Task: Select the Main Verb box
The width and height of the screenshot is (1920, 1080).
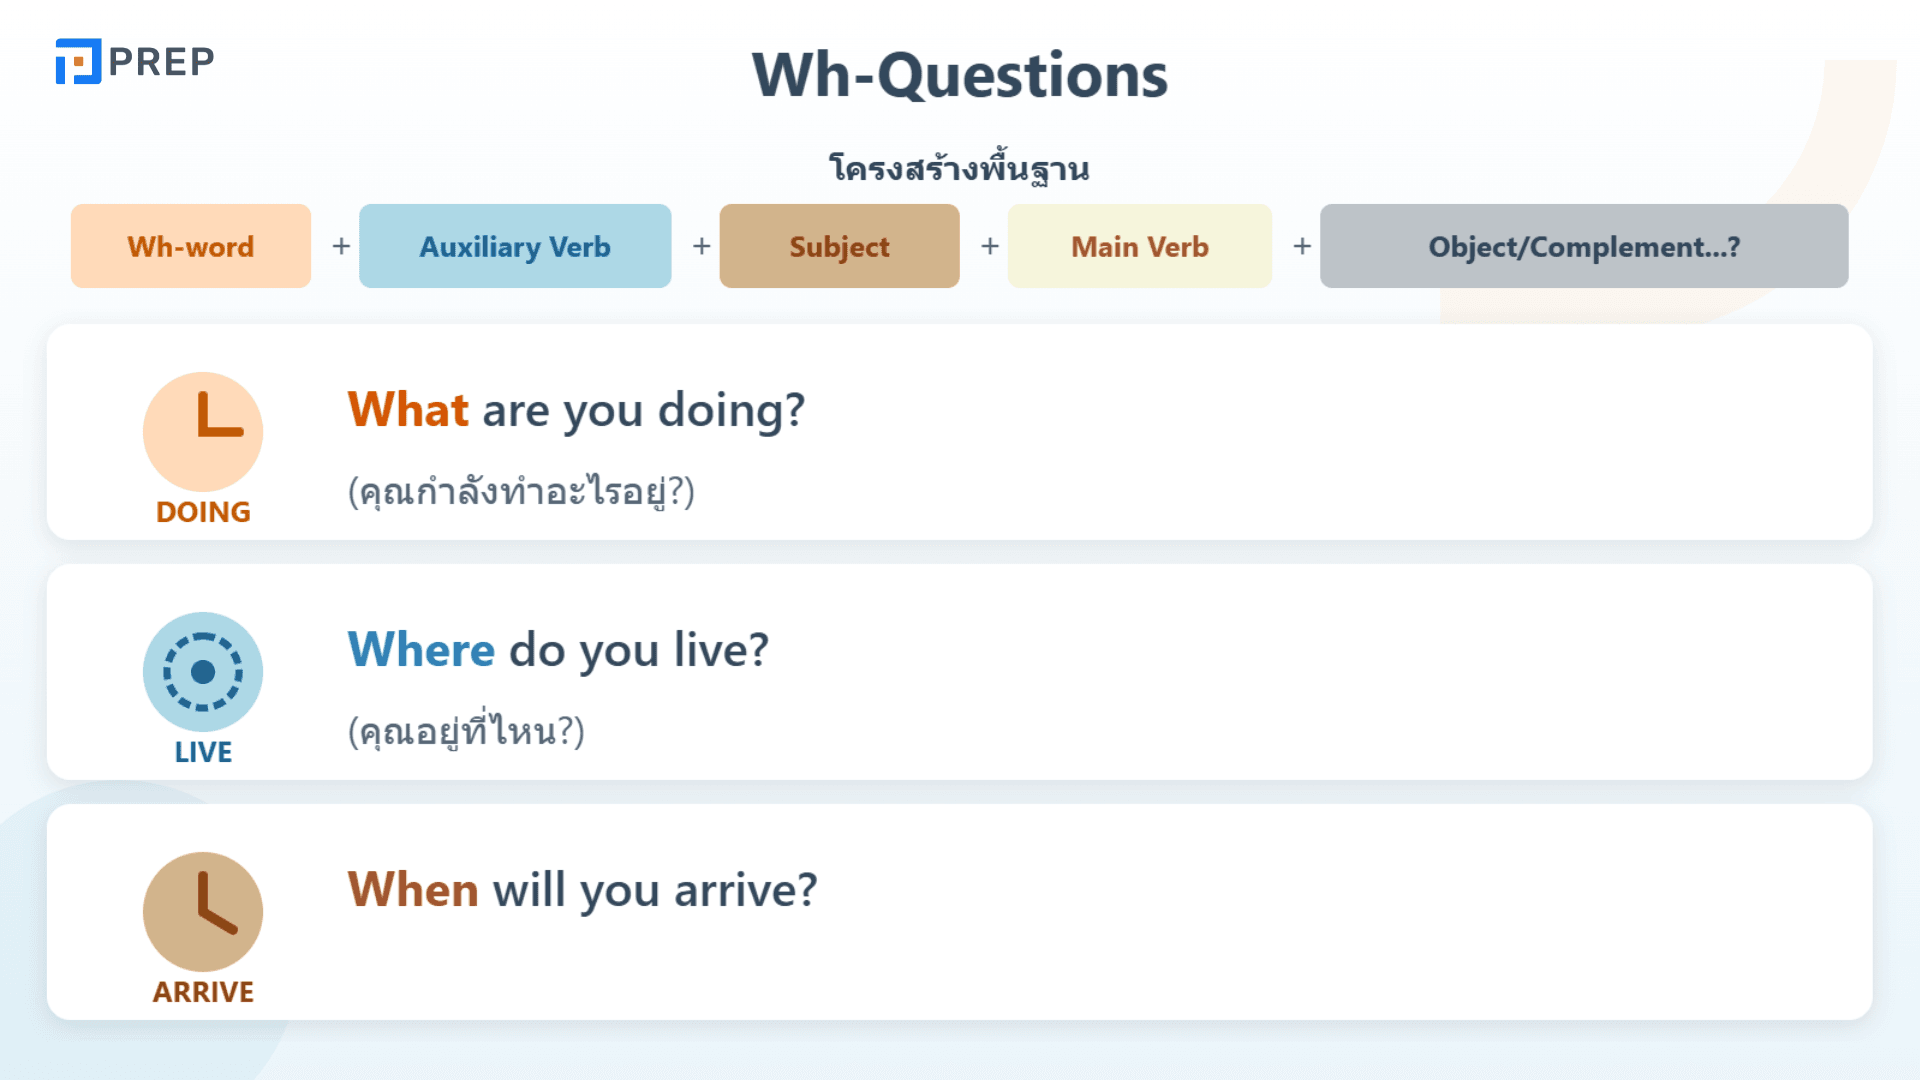Action: click(1140, 246)
